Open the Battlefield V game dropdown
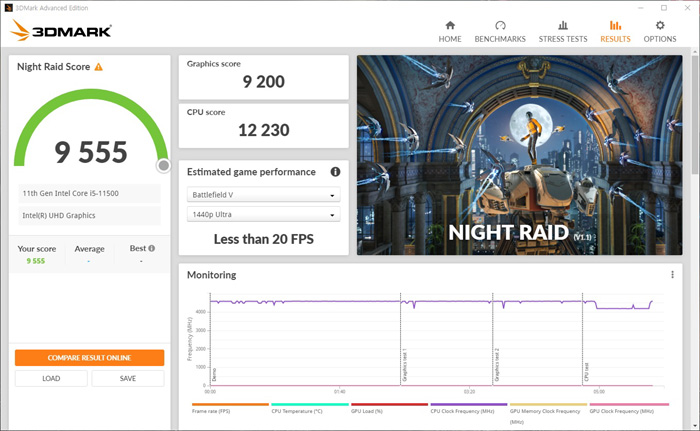The image size is (700, 431). [263, 195]
